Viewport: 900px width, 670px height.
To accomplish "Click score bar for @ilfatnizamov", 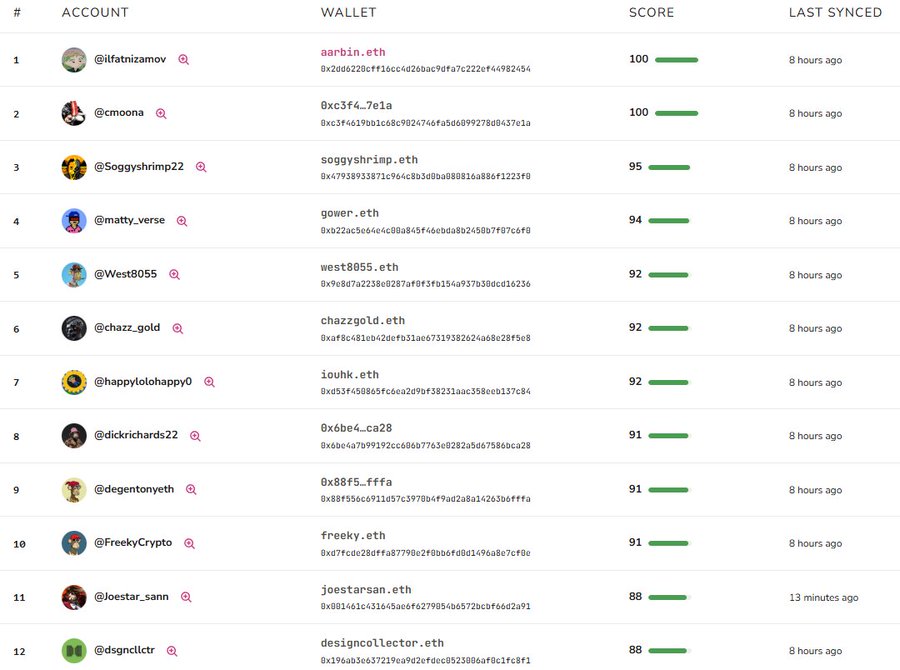I will [677, 60].
